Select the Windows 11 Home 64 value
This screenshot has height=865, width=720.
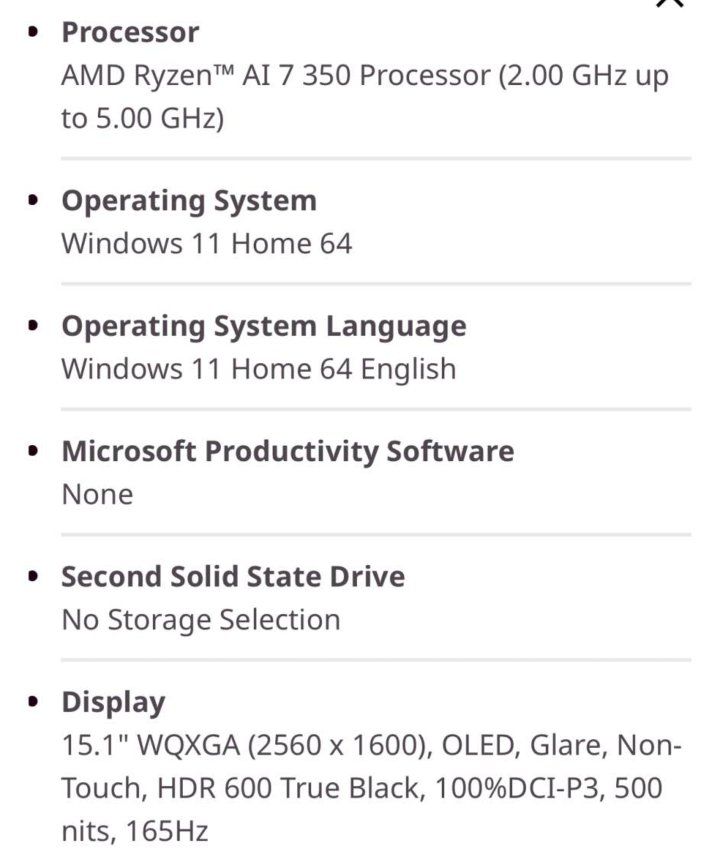tap(206, 244)
